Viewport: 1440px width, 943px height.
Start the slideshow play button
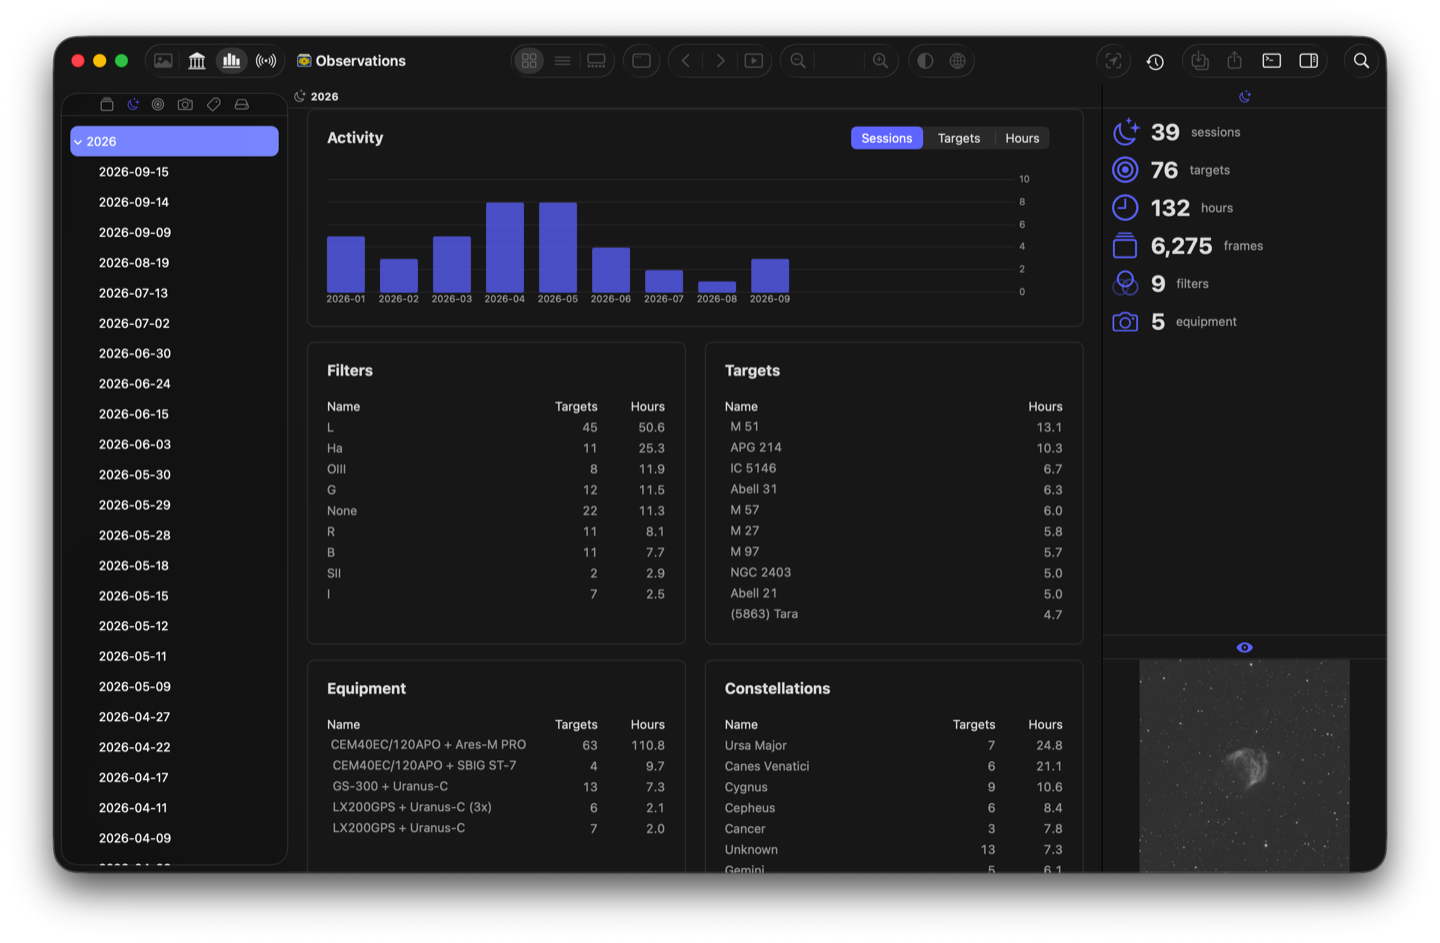[x=754, y=61]
